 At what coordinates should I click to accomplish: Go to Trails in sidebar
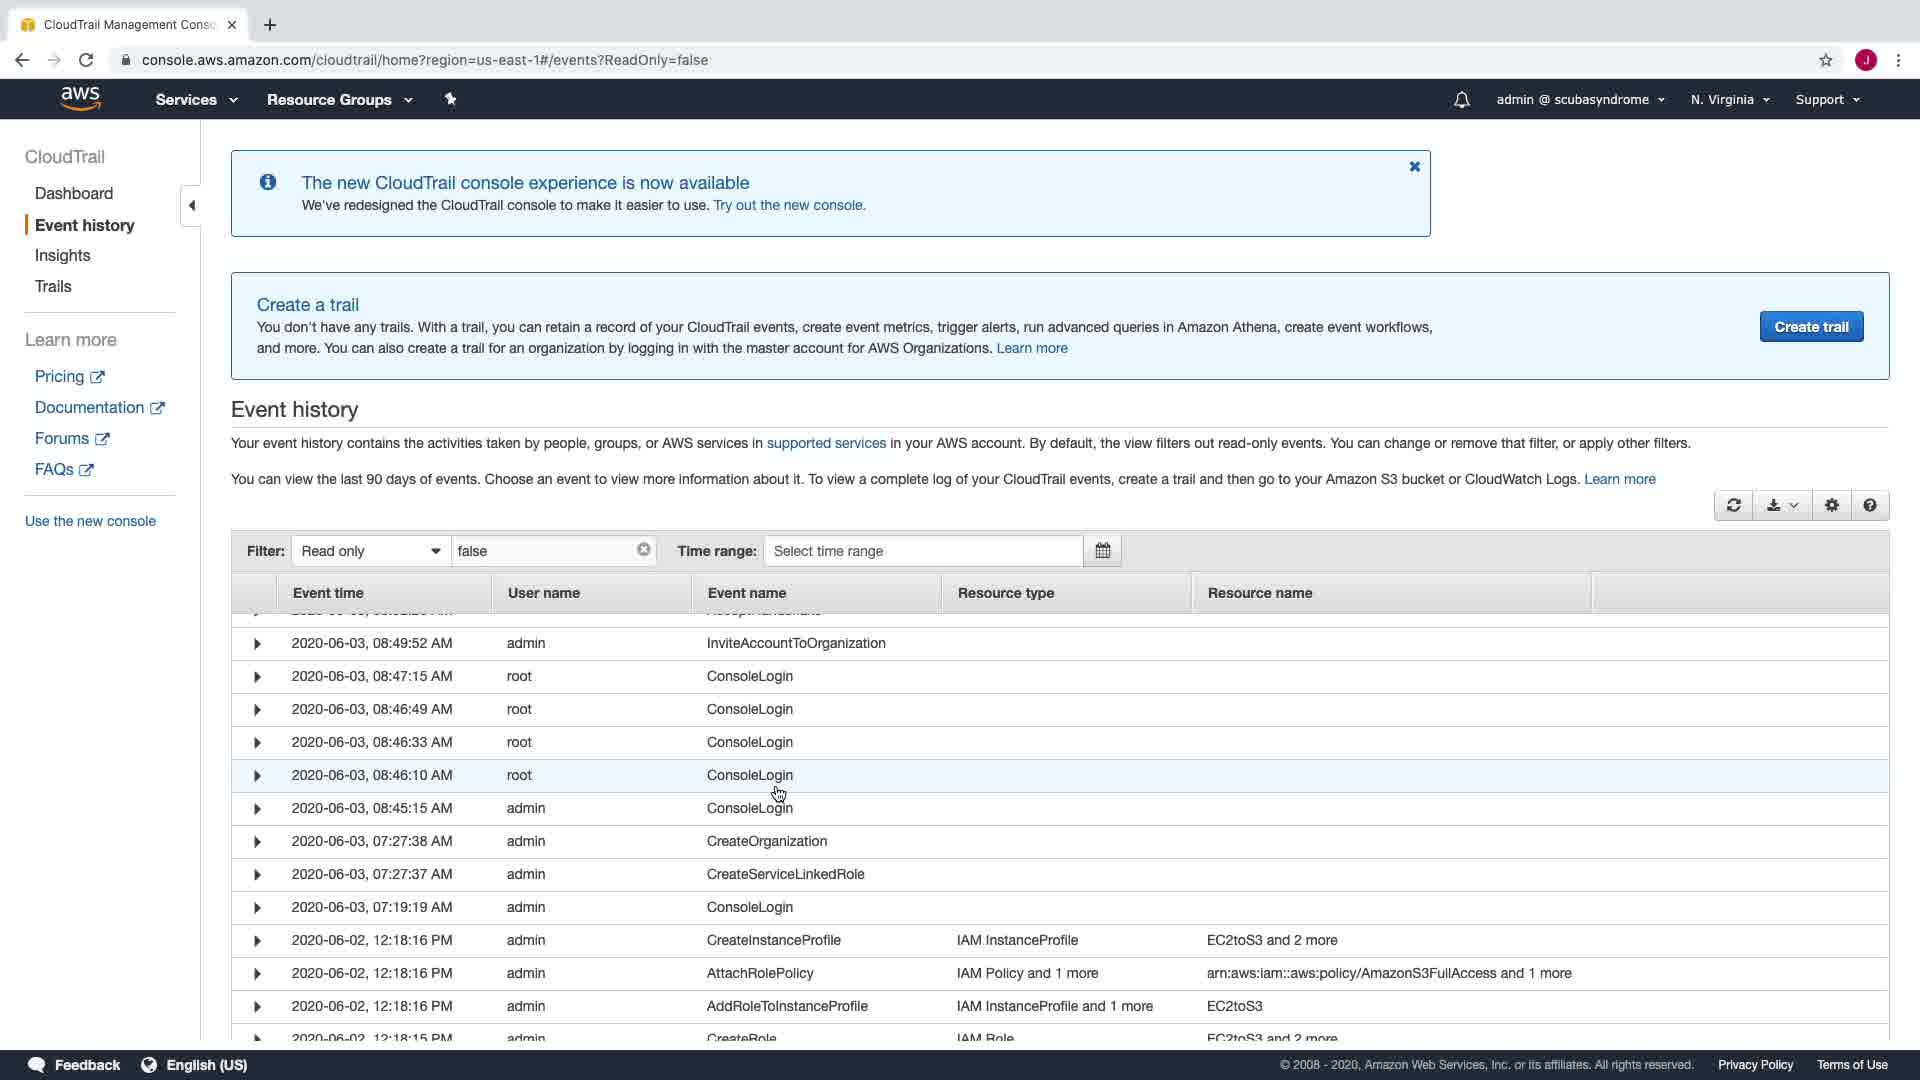[53, 287]
